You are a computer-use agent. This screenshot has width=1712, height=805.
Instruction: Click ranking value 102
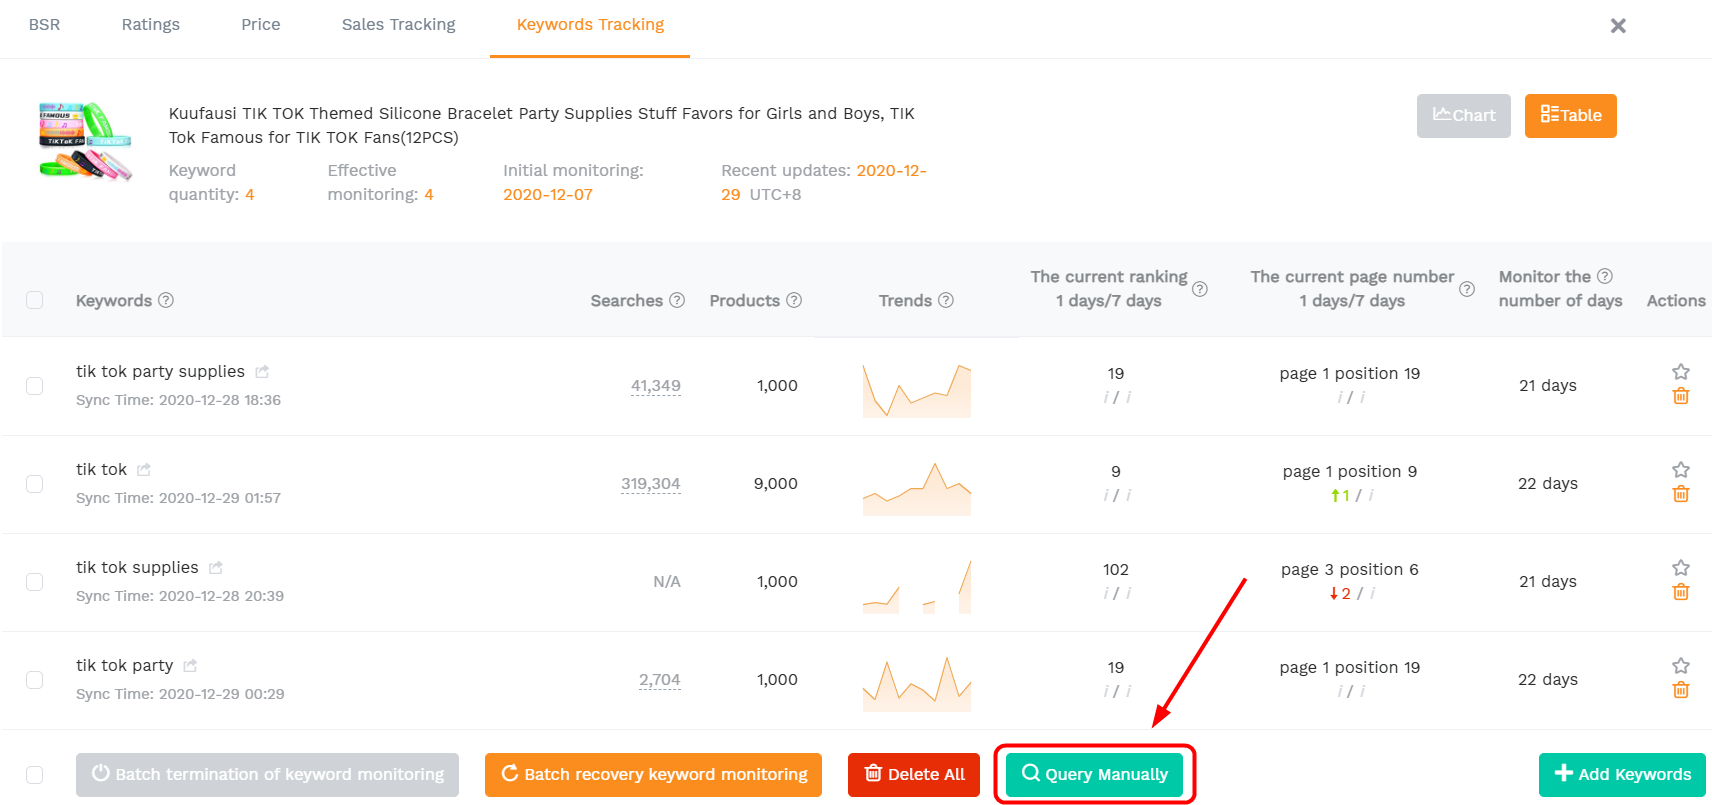pos(1116,570)
